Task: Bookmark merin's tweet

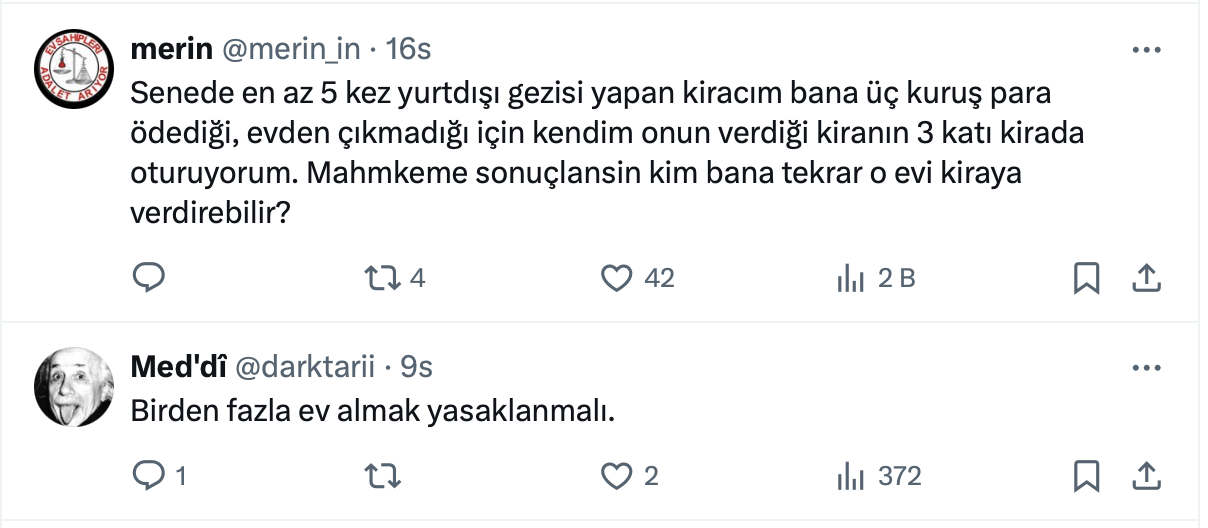Action: coord(1086,278)
